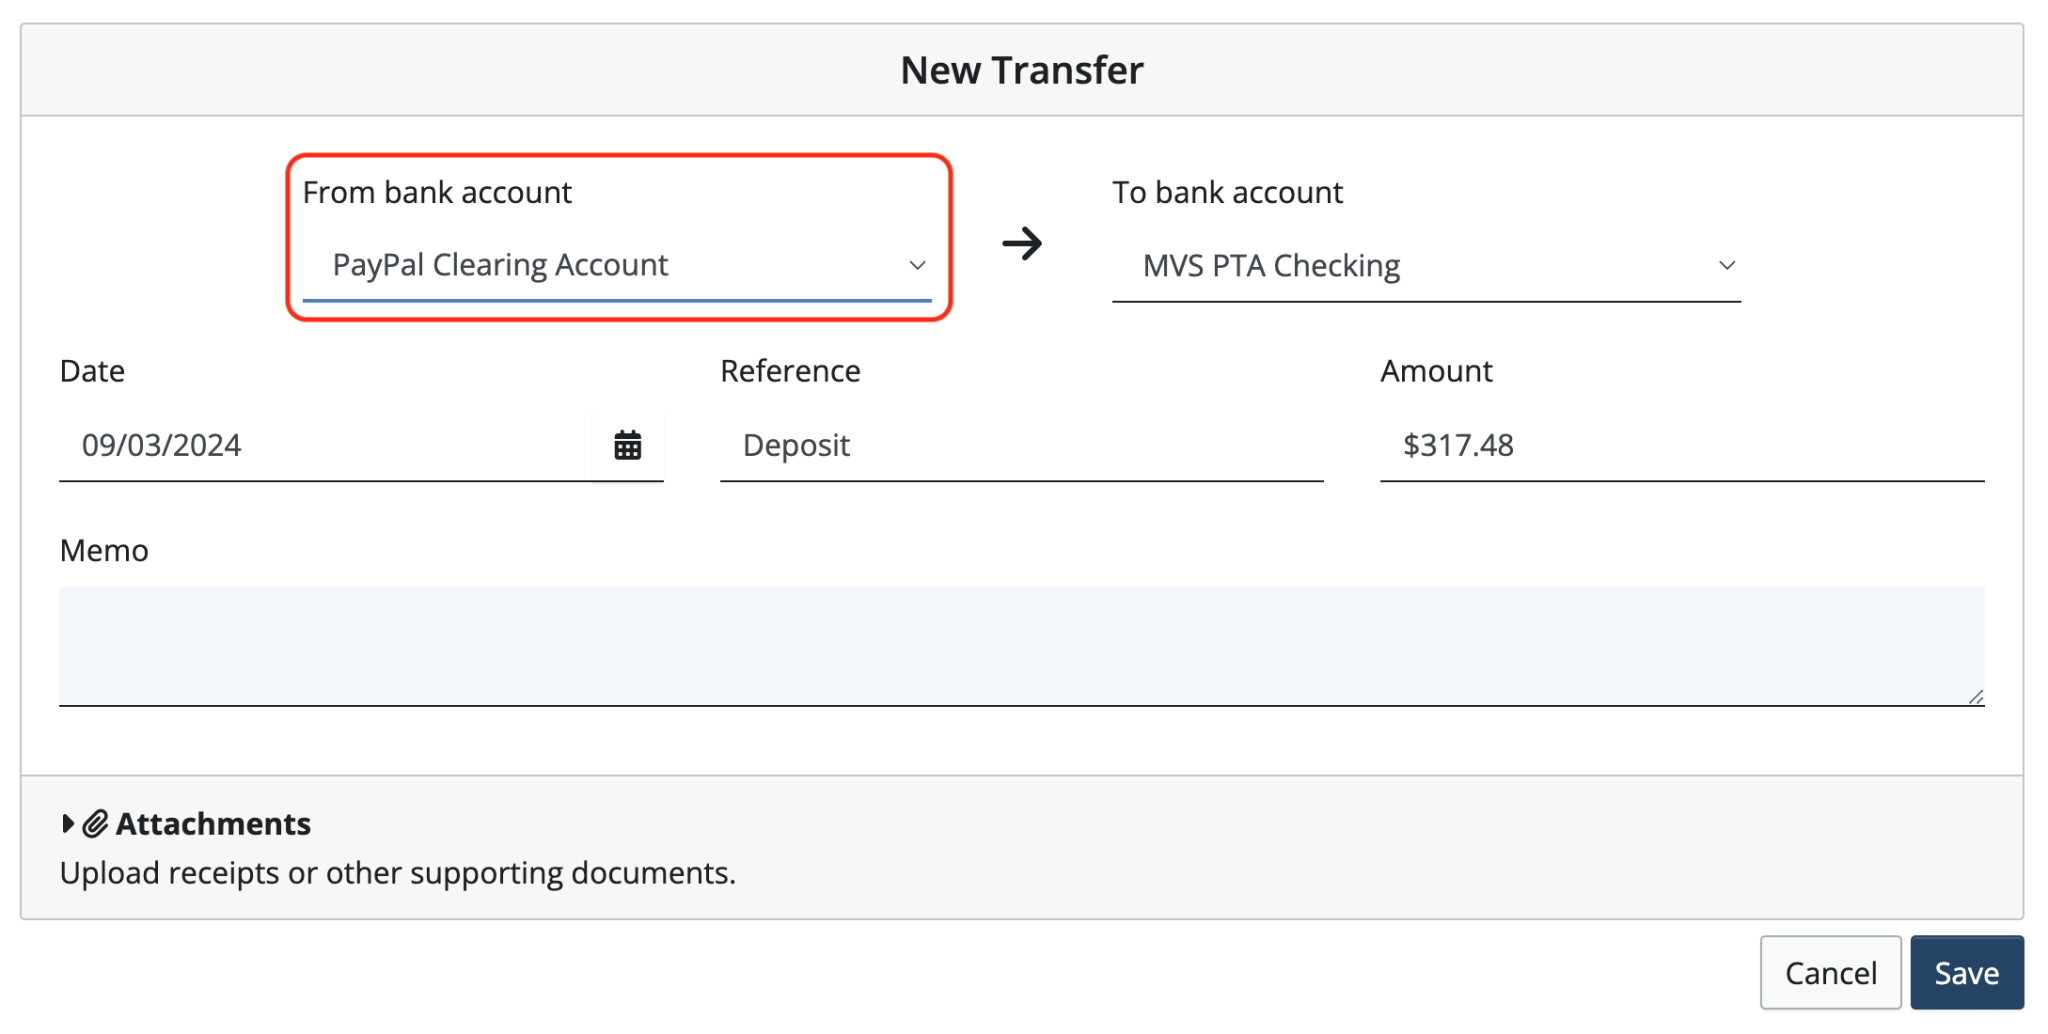Click the Upload receipts supporting documents text
Image resolution: width=2048 pixels, height=1034 pixels.
pyautogui.click(x=397, y=871)
